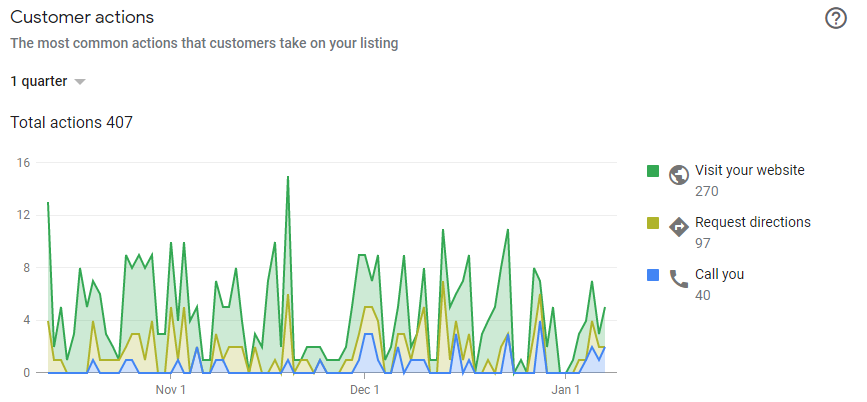This screenshot has width=867, height=402.
Task: Click the Nov 1 axis date label
Action: click(170, 390)
